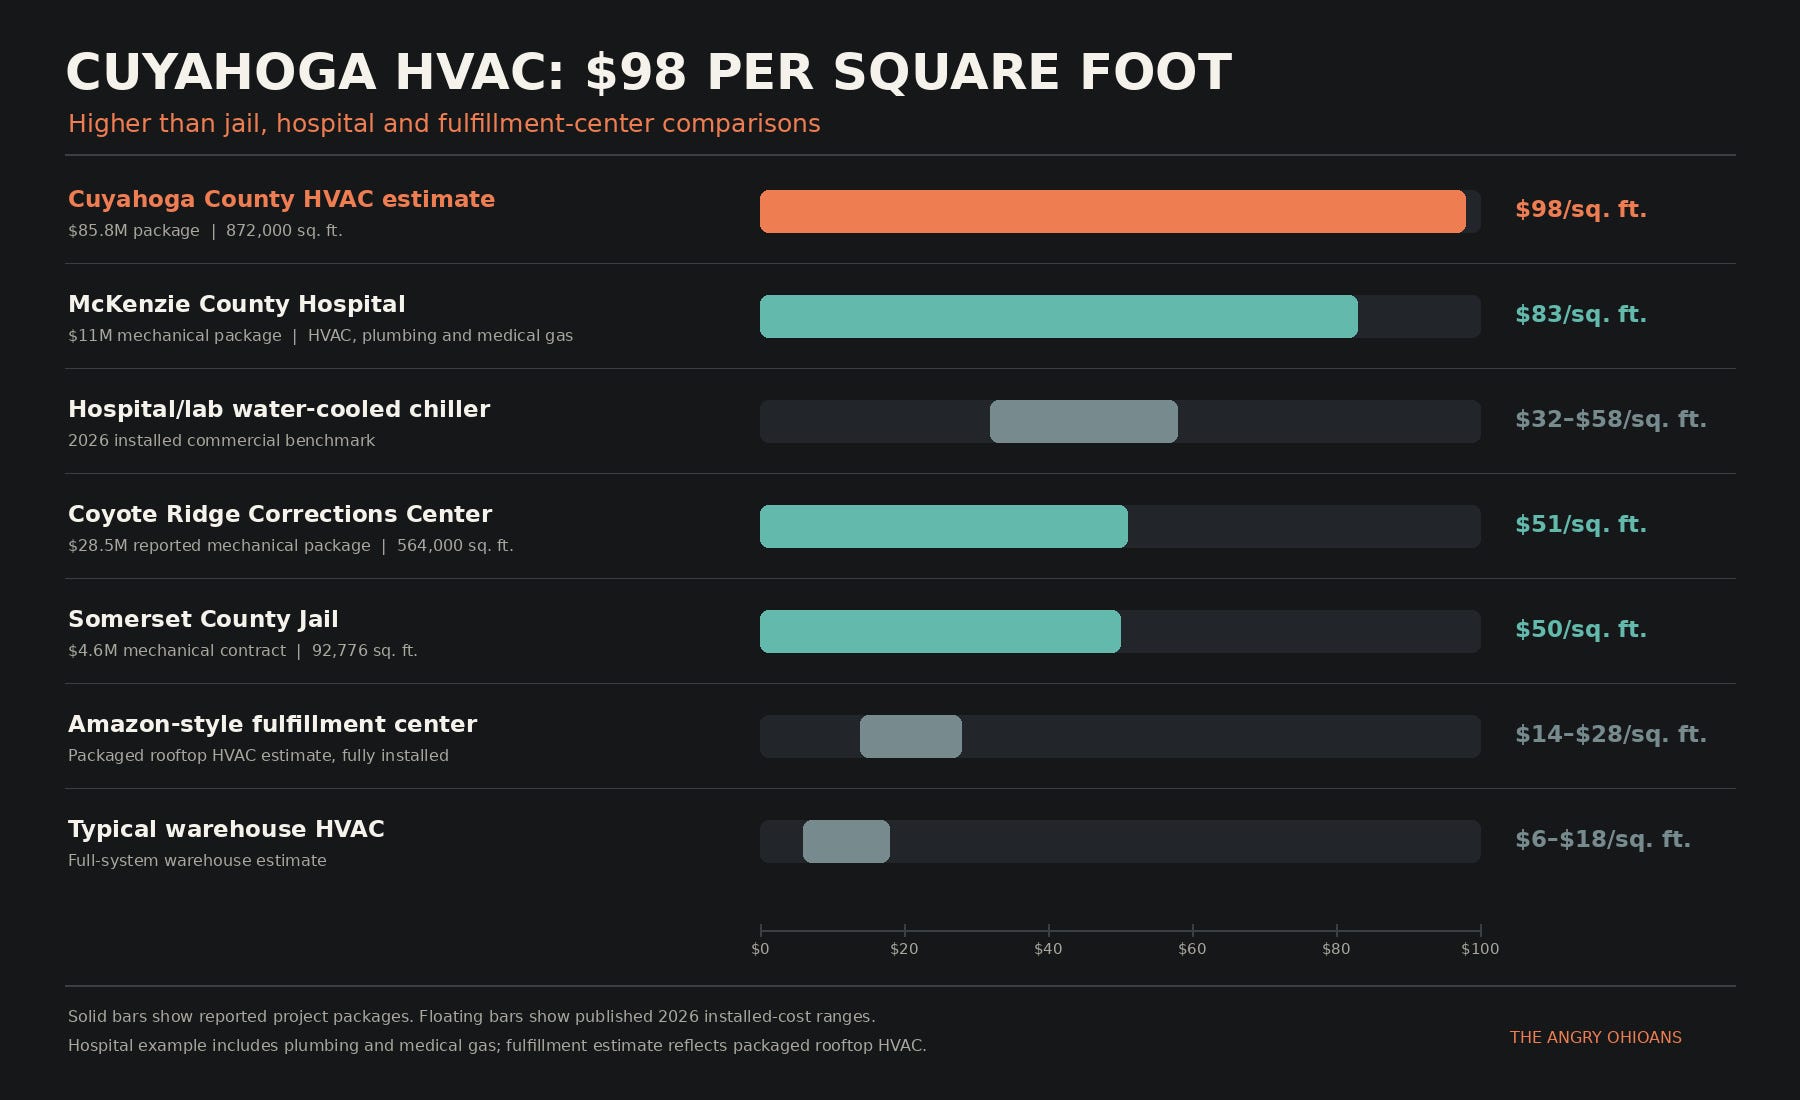This screenshot has height=1100, width=1800.
Task: Select the $98/sq. ft. value label
Action: (1581, 210)
